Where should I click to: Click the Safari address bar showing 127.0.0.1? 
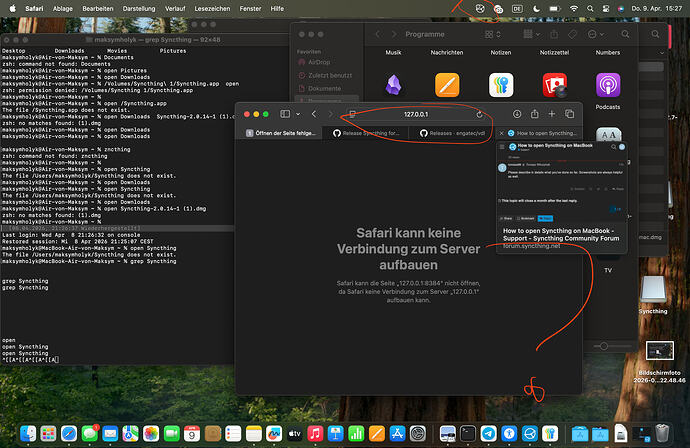[x=416, y=114]
